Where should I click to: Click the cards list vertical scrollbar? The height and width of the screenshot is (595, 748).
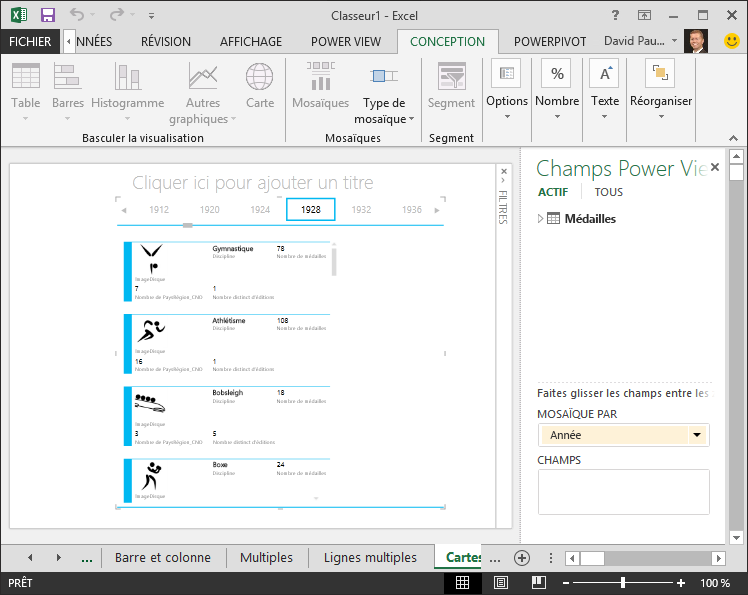[334, 261]
